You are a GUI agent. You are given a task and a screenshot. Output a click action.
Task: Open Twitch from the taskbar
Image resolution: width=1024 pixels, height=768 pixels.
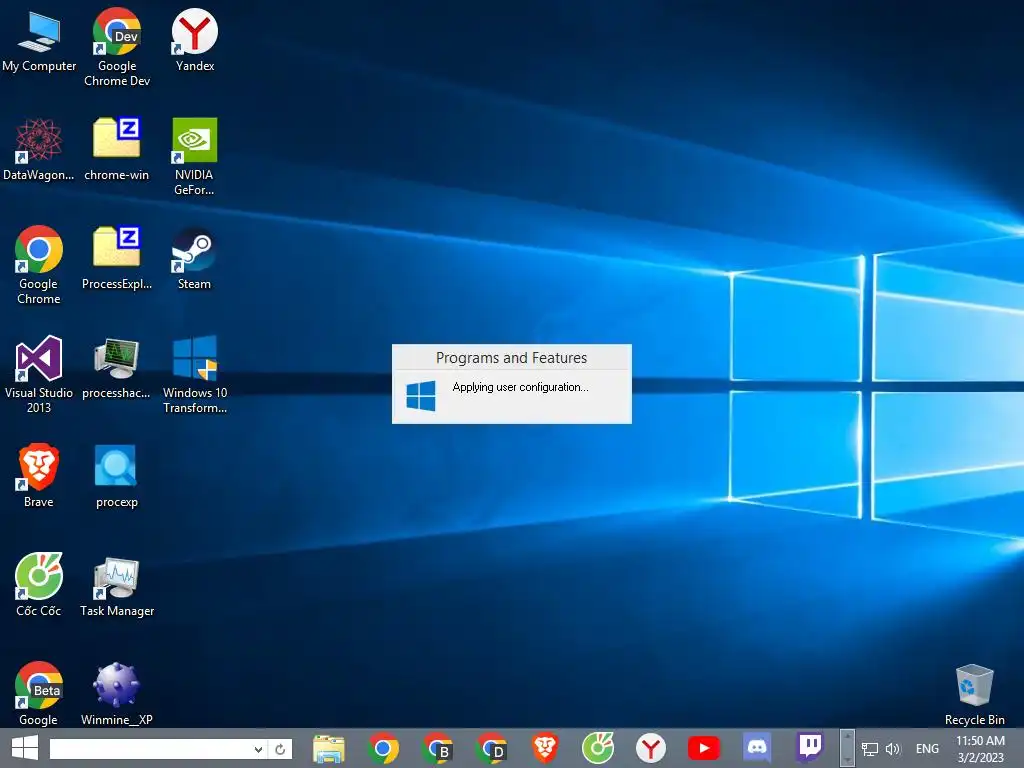tap(810, 748)
